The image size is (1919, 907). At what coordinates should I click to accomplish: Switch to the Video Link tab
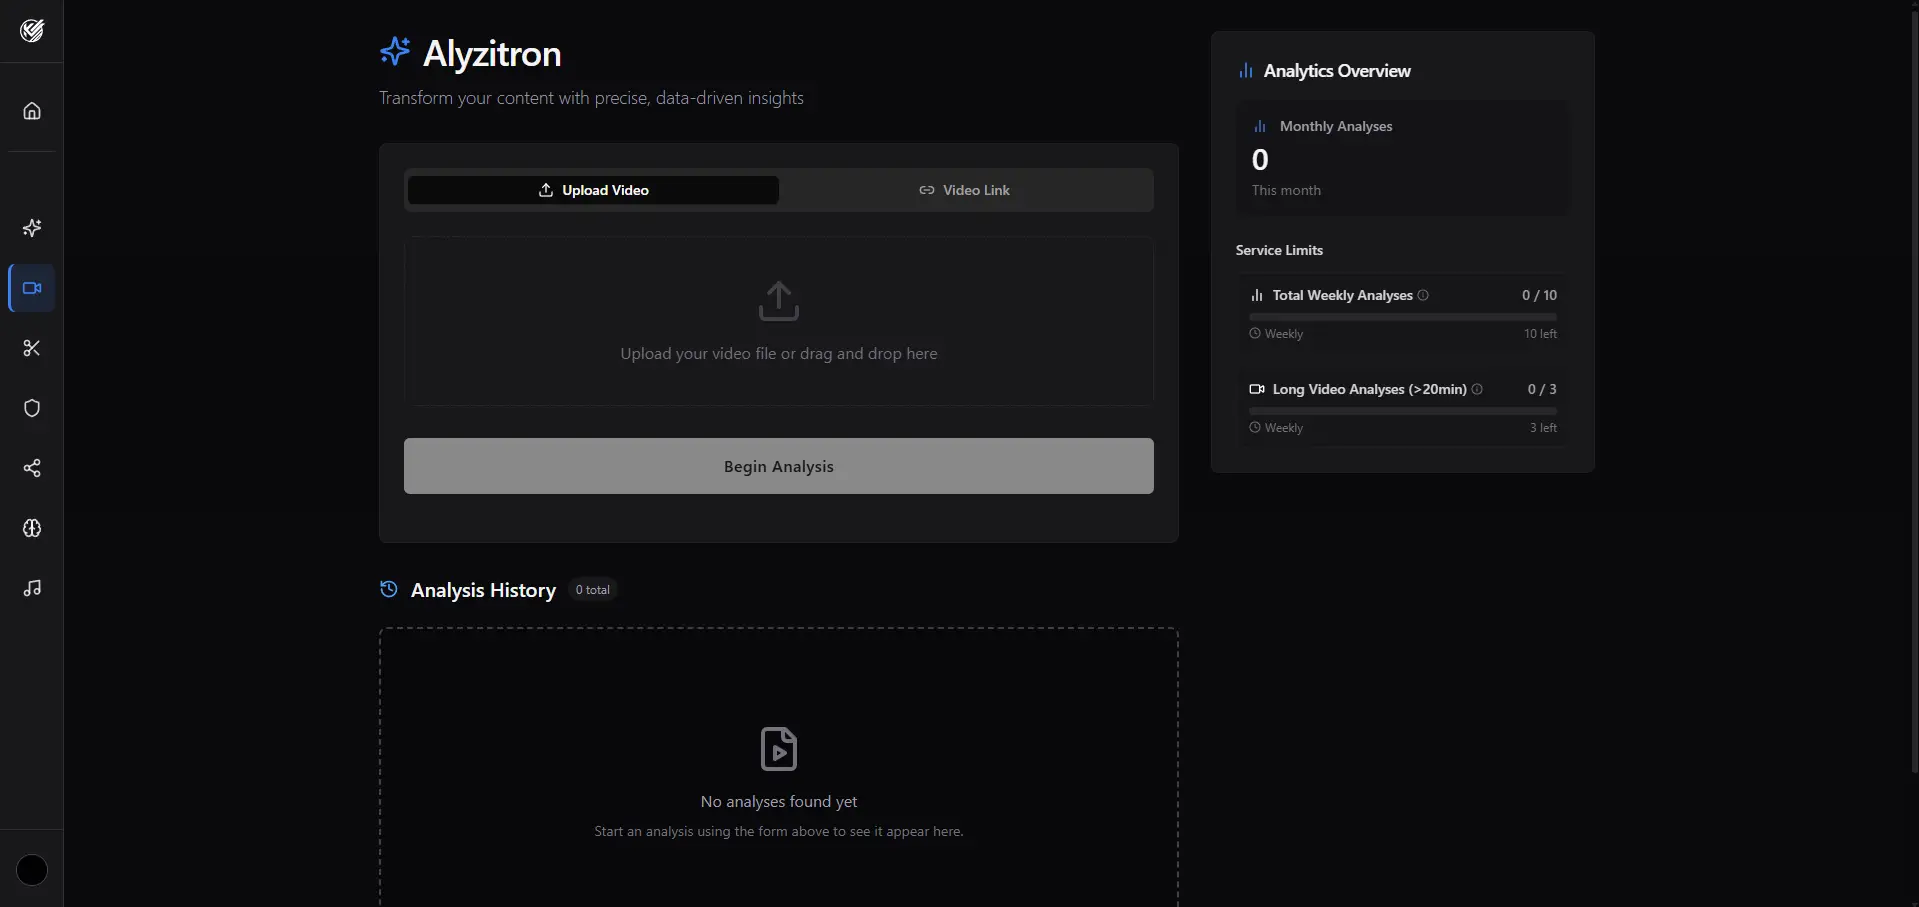pyautogui.click(x=964, y=190)
